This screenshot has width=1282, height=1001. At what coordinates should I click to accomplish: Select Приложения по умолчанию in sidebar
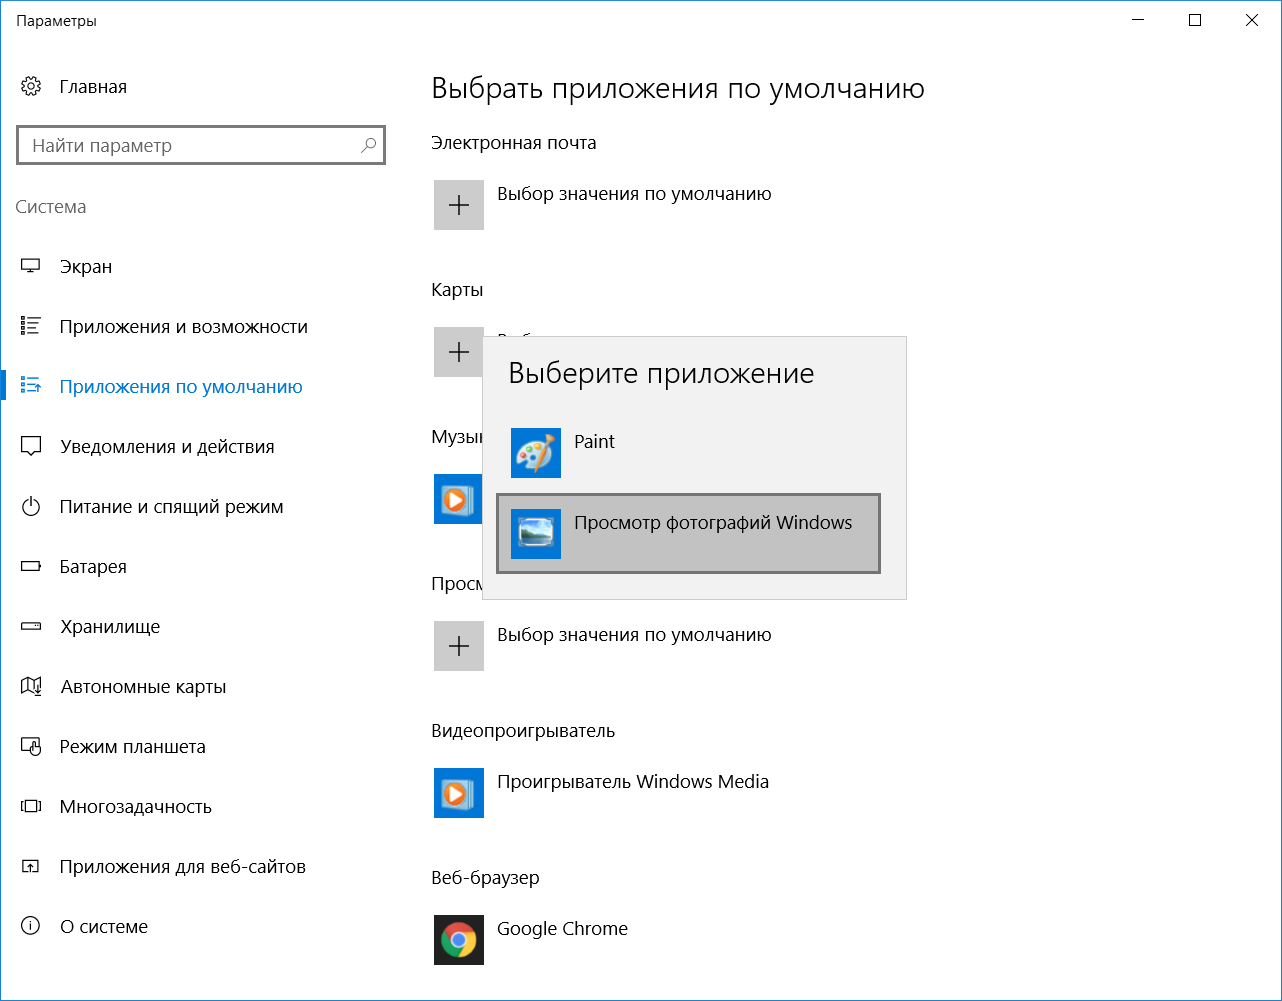coord(201,387)
